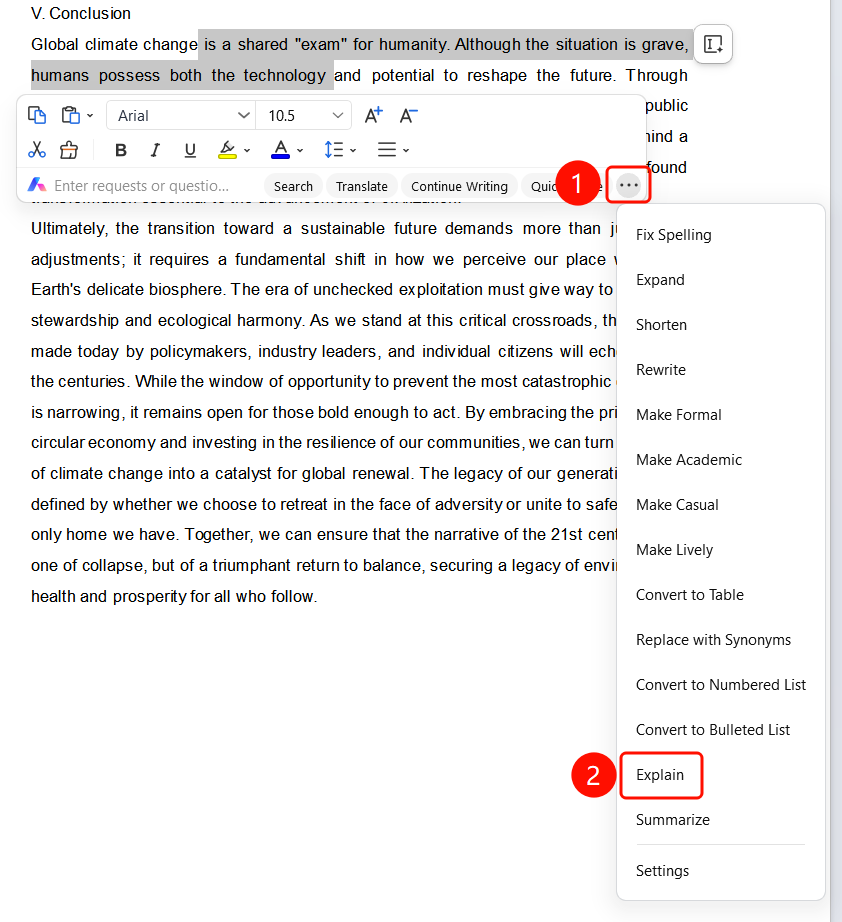The height and width of the screenshot is (922, 842).
Task: Open the Paste options arrow
Action: pyautogui.click(x=90, y=116)
